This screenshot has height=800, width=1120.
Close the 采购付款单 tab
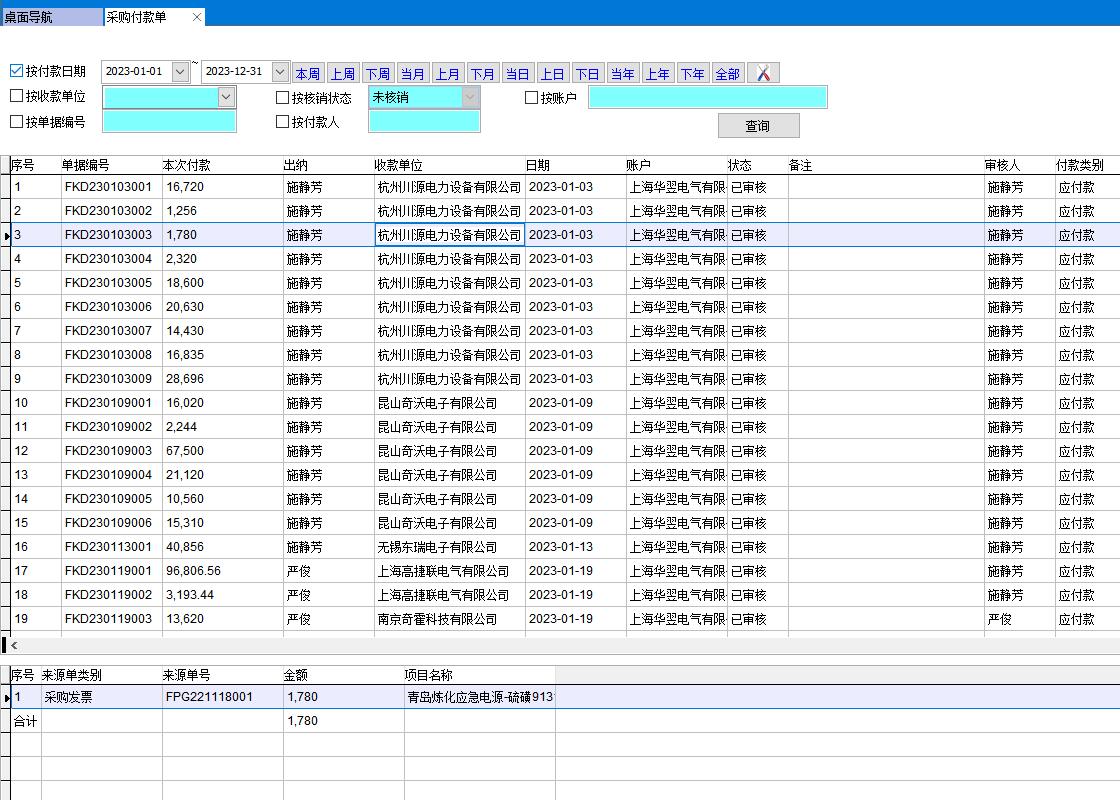pyautogui.click(x=197, y=16)
